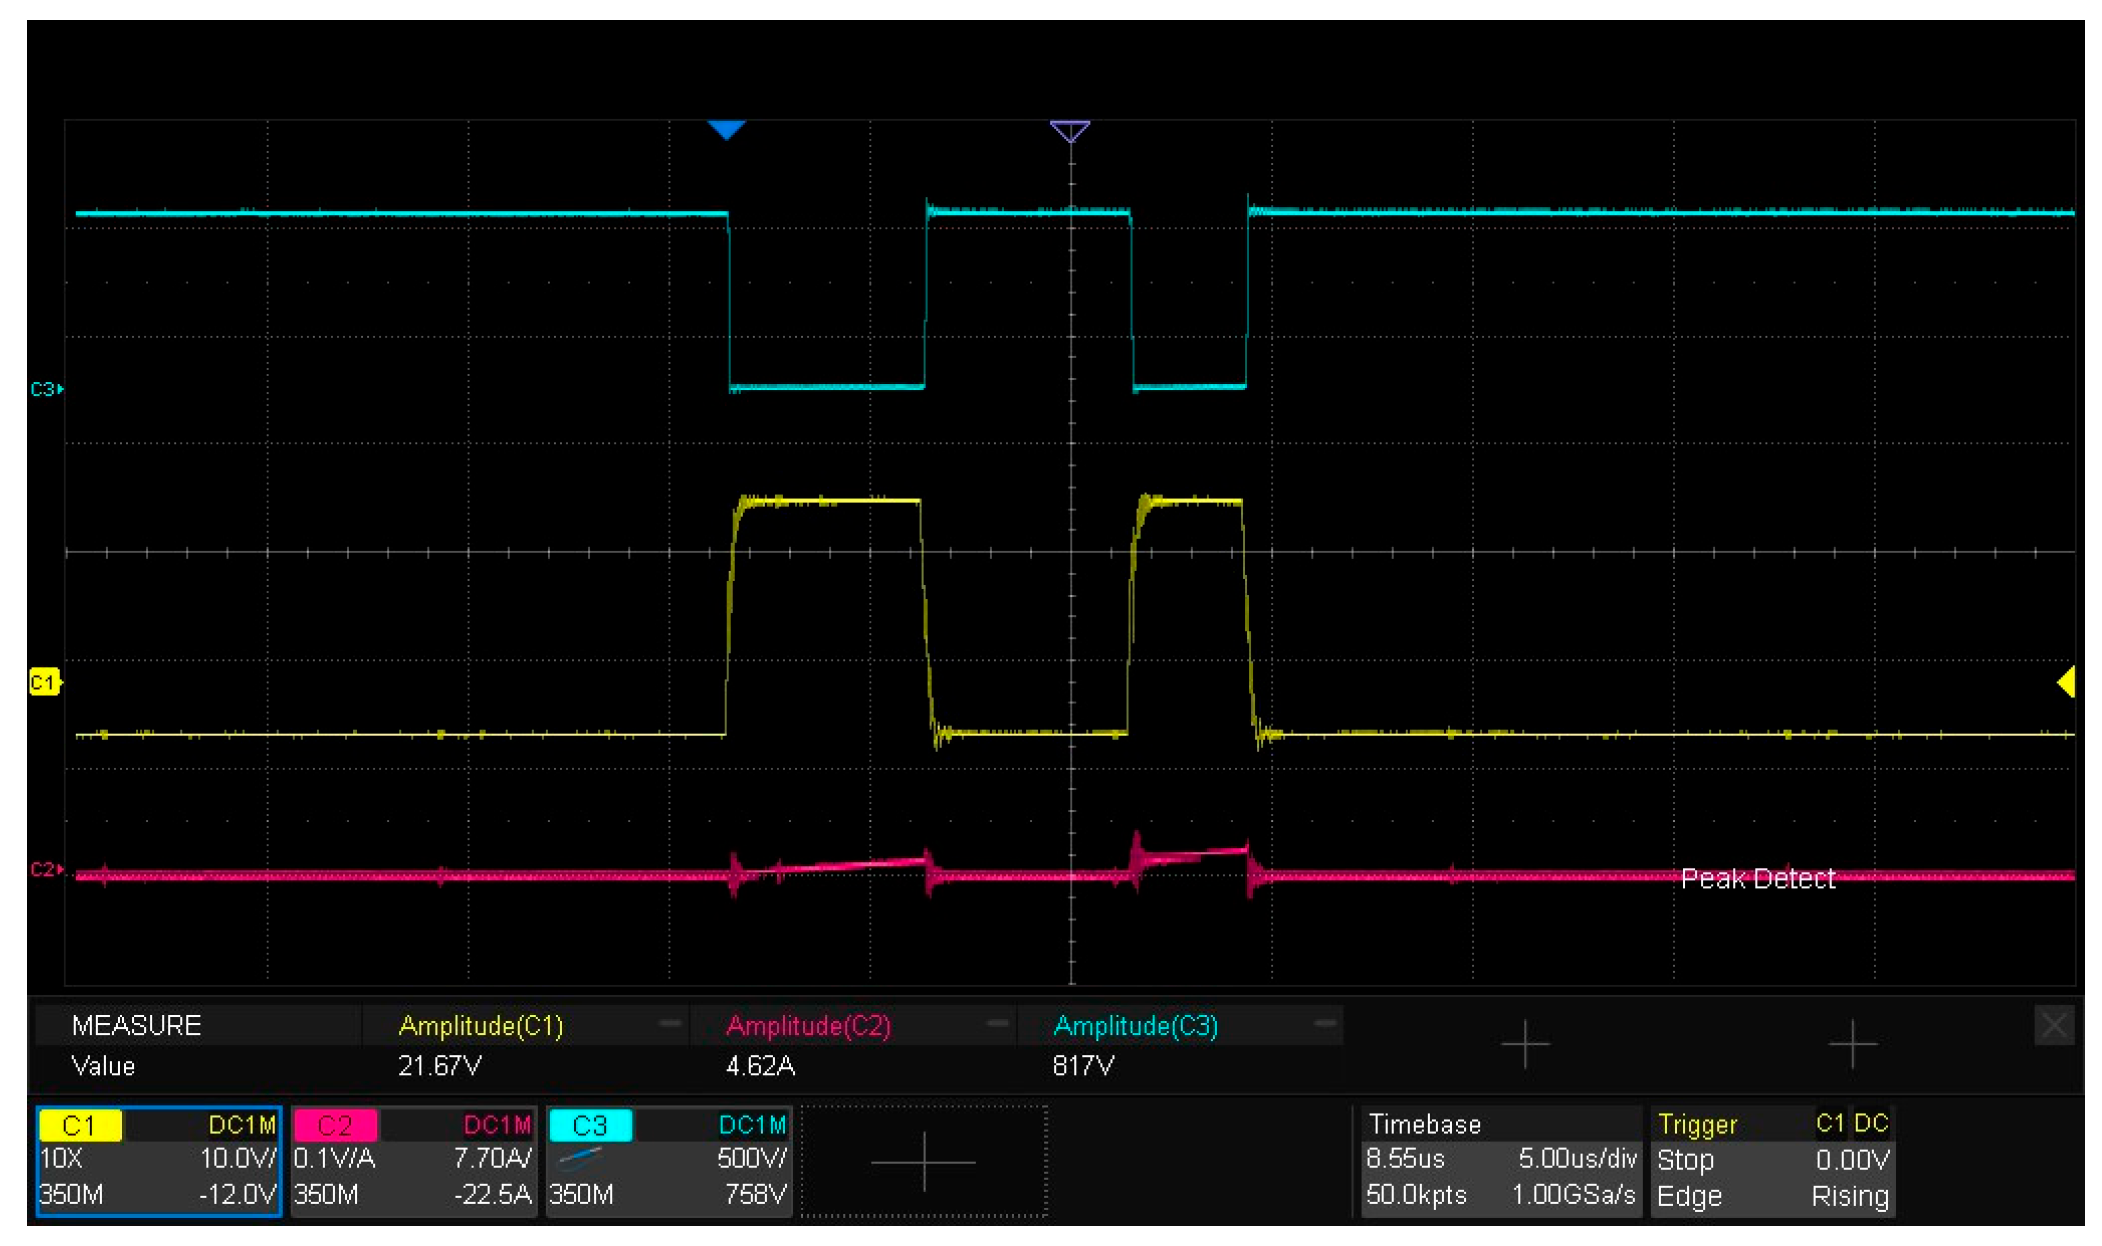Open the C1 10.0V/div scale setting
The image size is (2102, 1246).
click(236, 1159)
